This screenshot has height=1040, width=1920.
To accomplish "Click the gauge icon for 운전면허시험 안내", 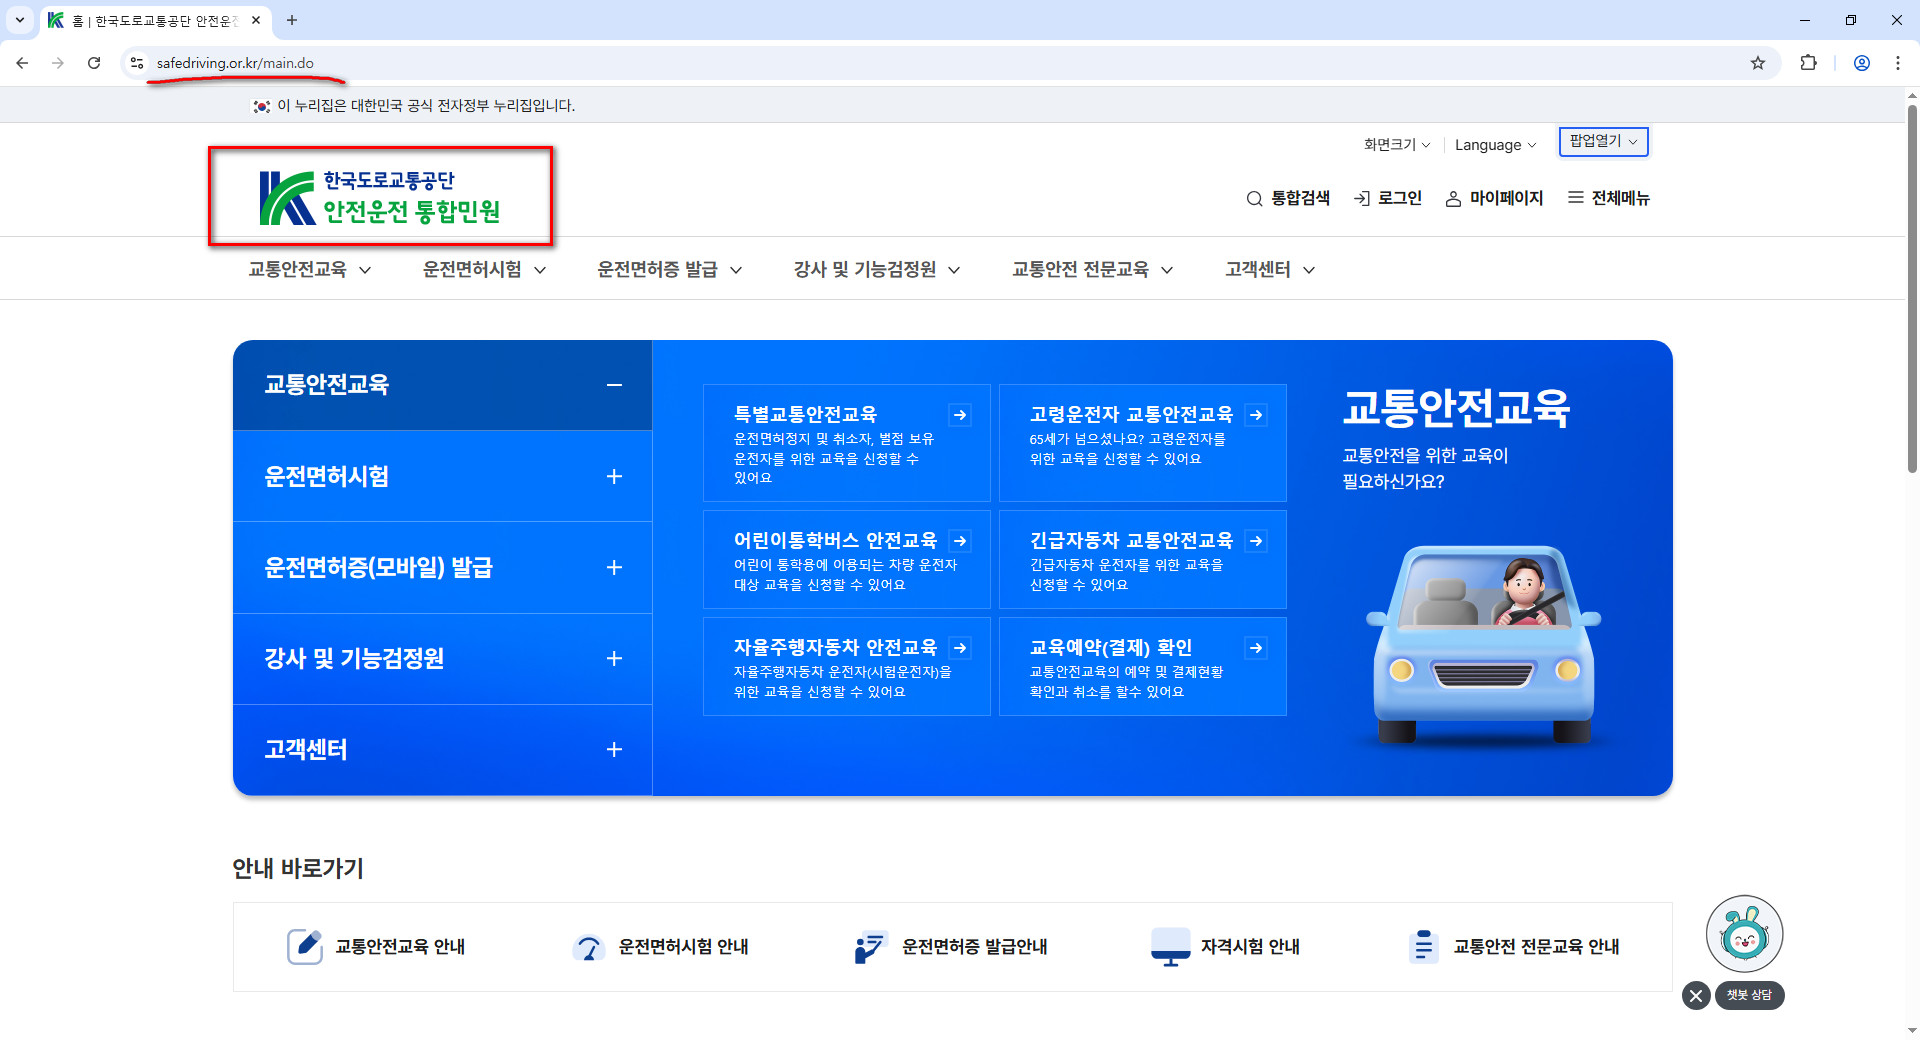I will click(589, 946).
